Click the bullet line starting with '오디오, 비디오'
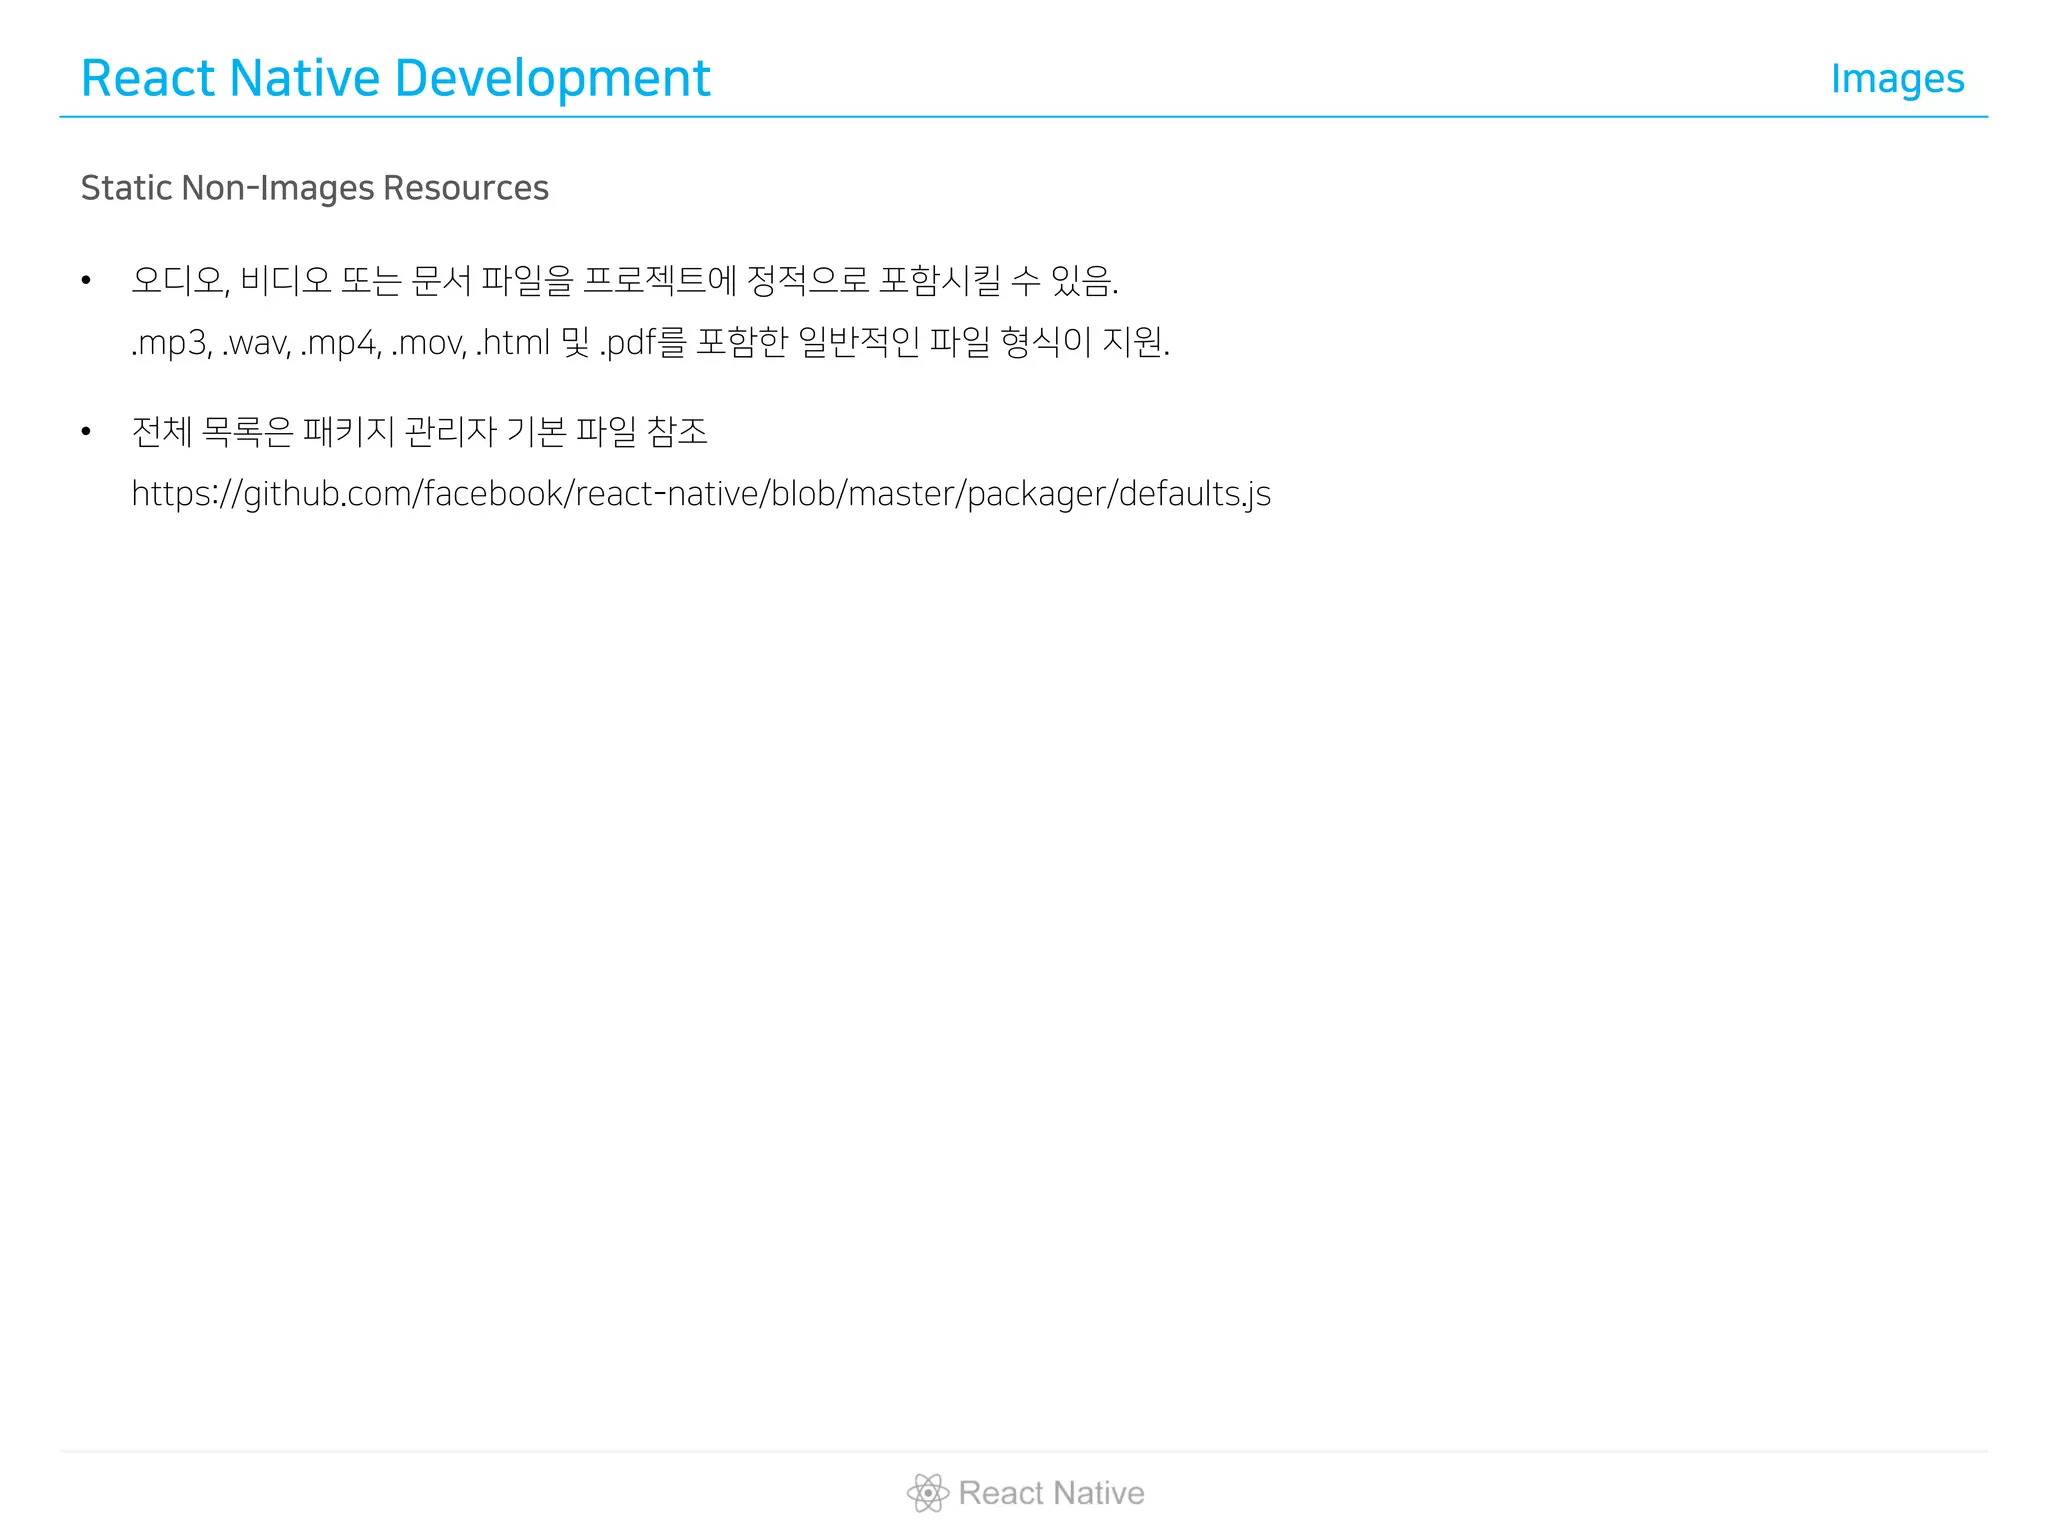 click(625, 281)
